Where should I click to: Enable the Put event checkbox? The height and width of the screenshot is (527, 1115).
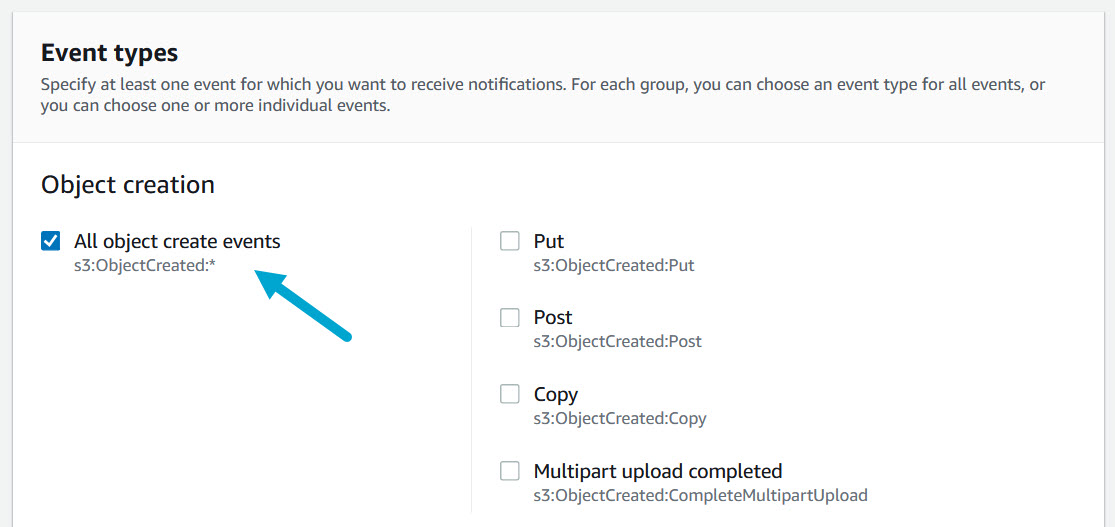[x=510, y=241]
